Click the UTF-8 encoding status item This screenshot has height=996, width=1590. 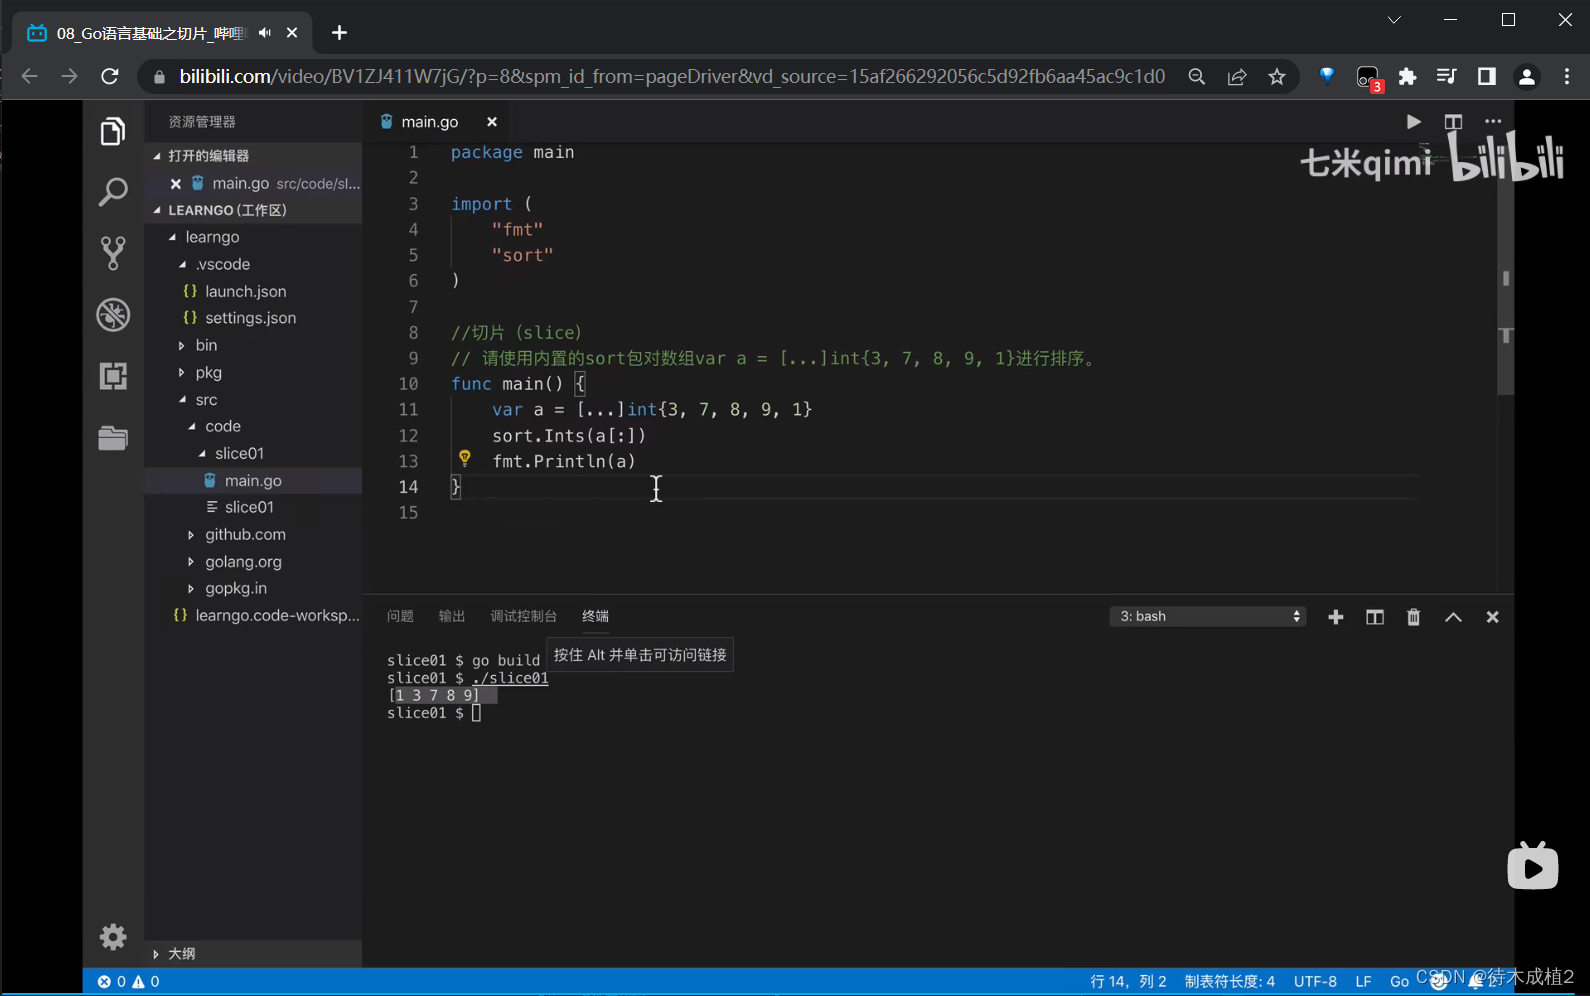pos(1316,982)
